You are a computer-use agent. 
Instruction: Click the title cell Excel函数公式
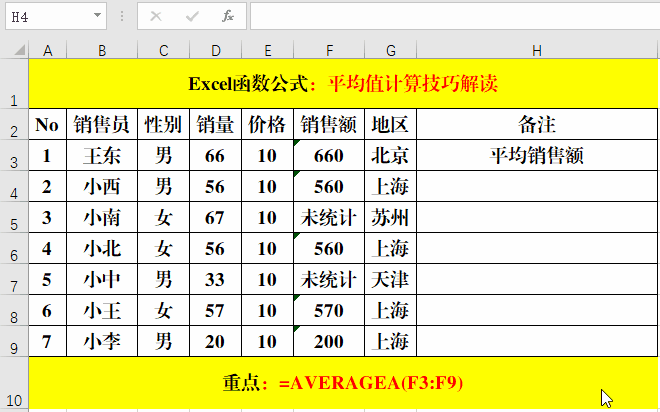343,84
